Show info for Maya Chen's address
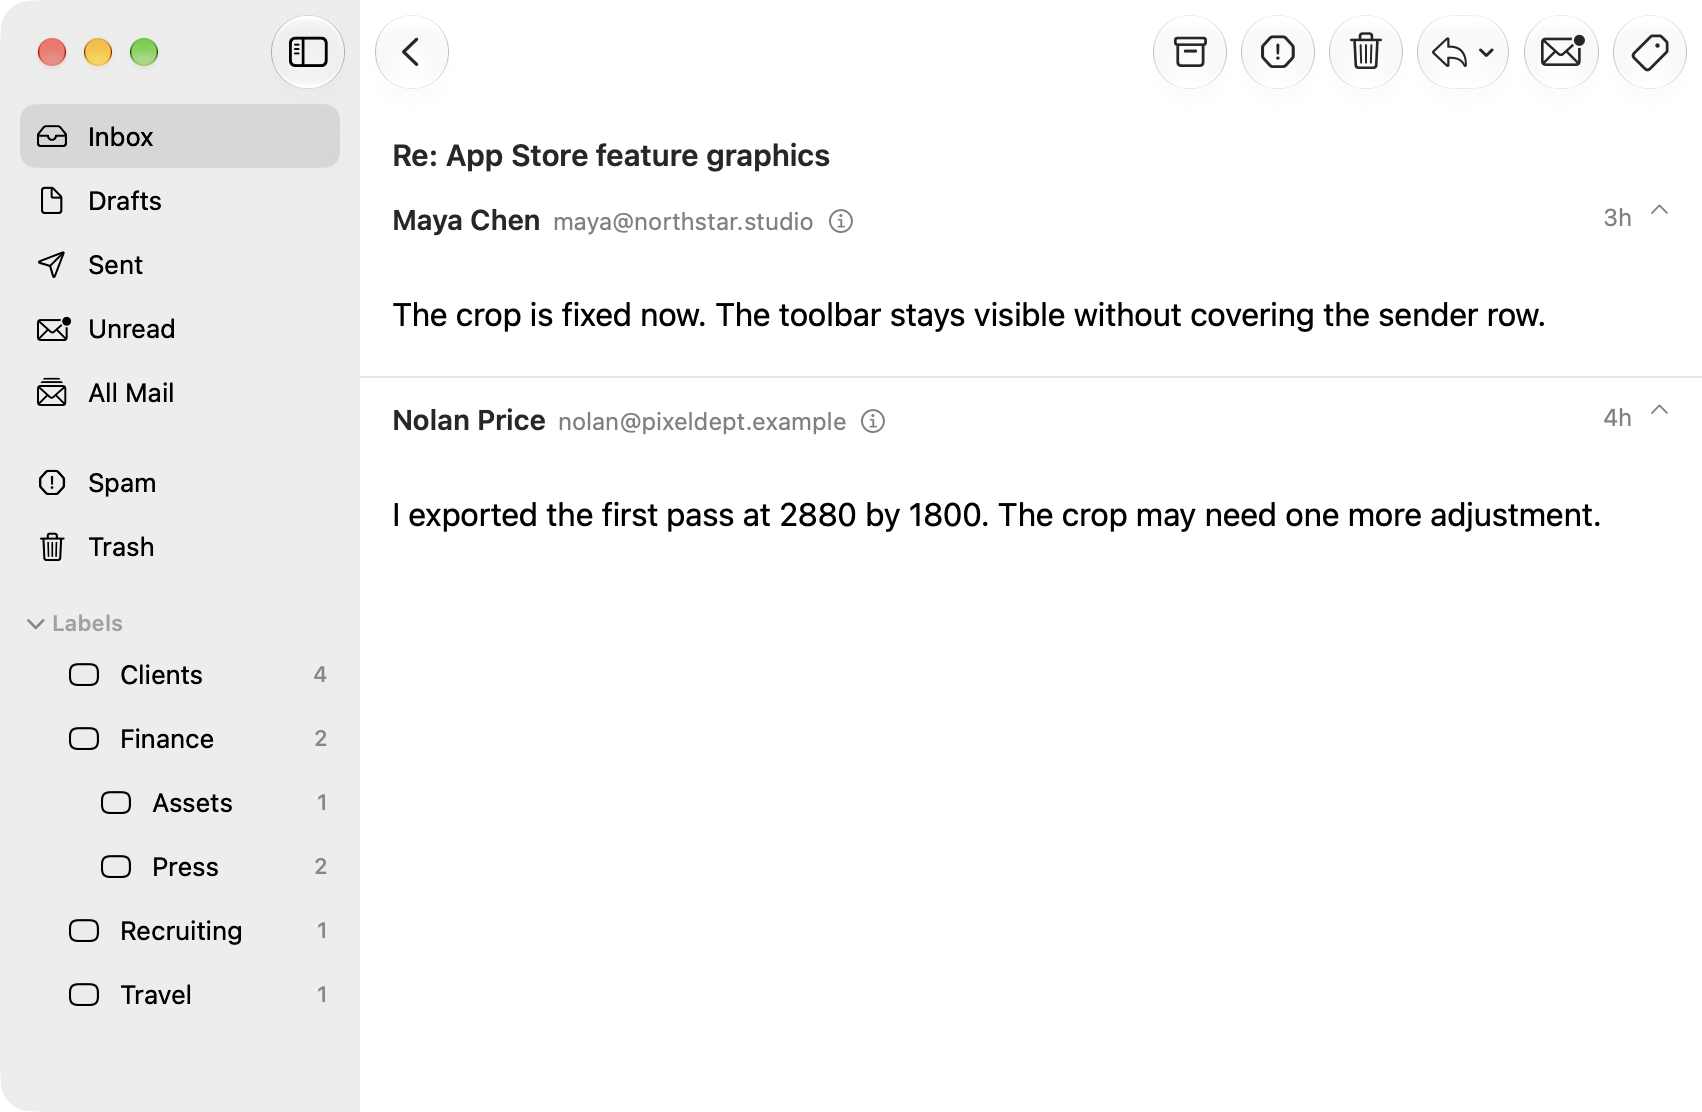Screen dimensions: 1702x1112 tap(841, 221)
